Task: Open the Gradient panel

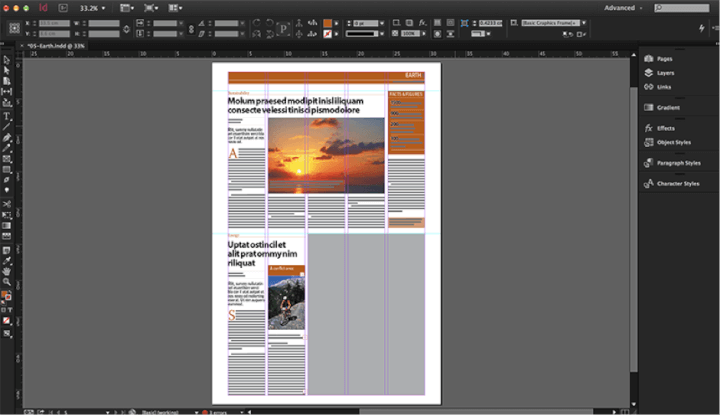Action: pyautogui.click(x=668, y=107)
